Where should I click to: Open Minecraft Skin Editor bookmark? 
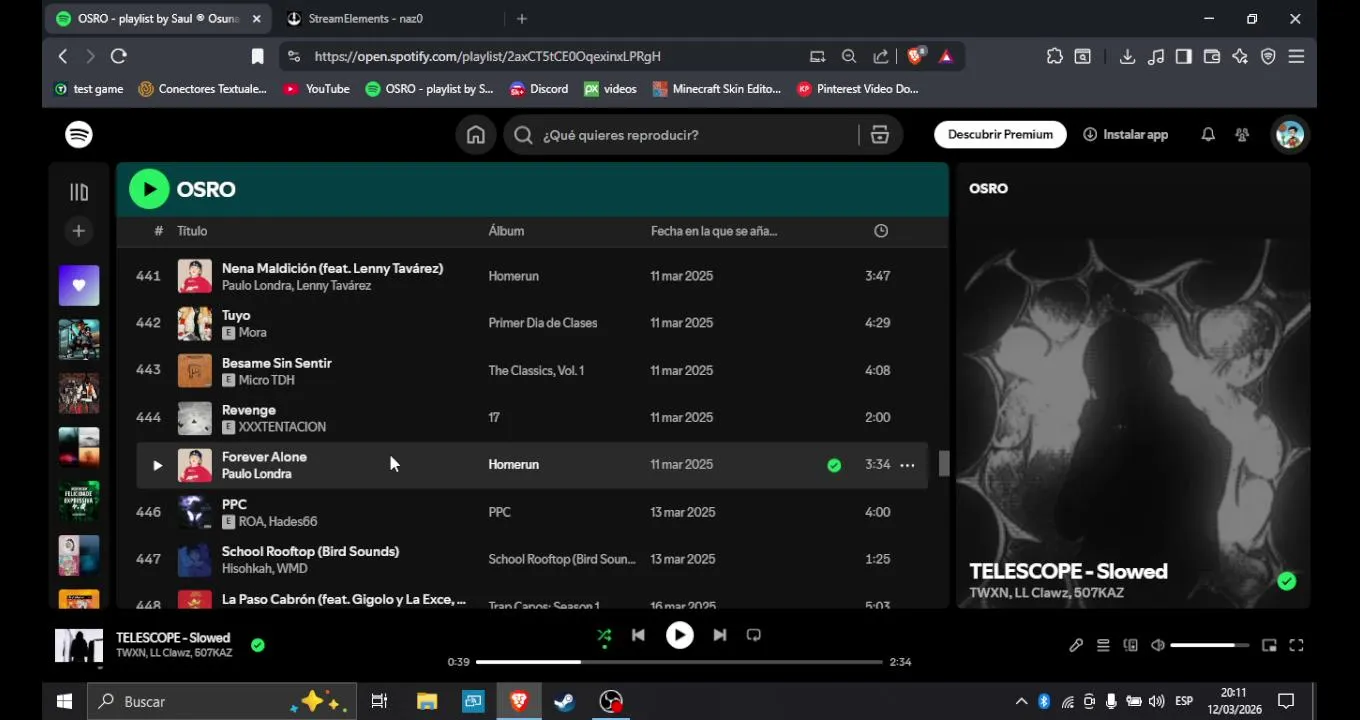(x=716, y=89)
